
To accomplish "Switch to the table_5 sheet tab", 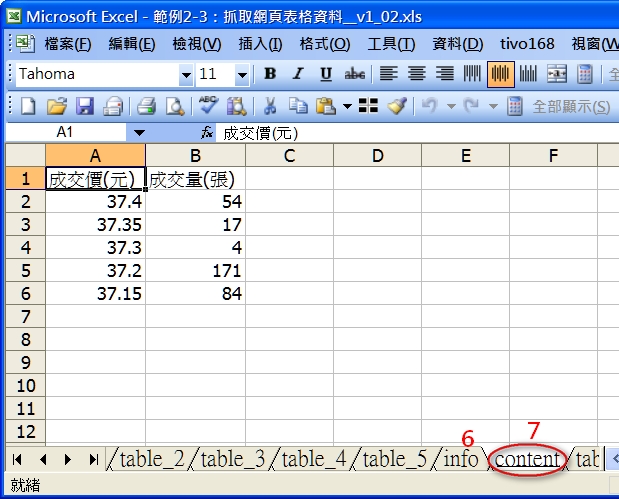I will pyautogui.click(x=395, y=459).
